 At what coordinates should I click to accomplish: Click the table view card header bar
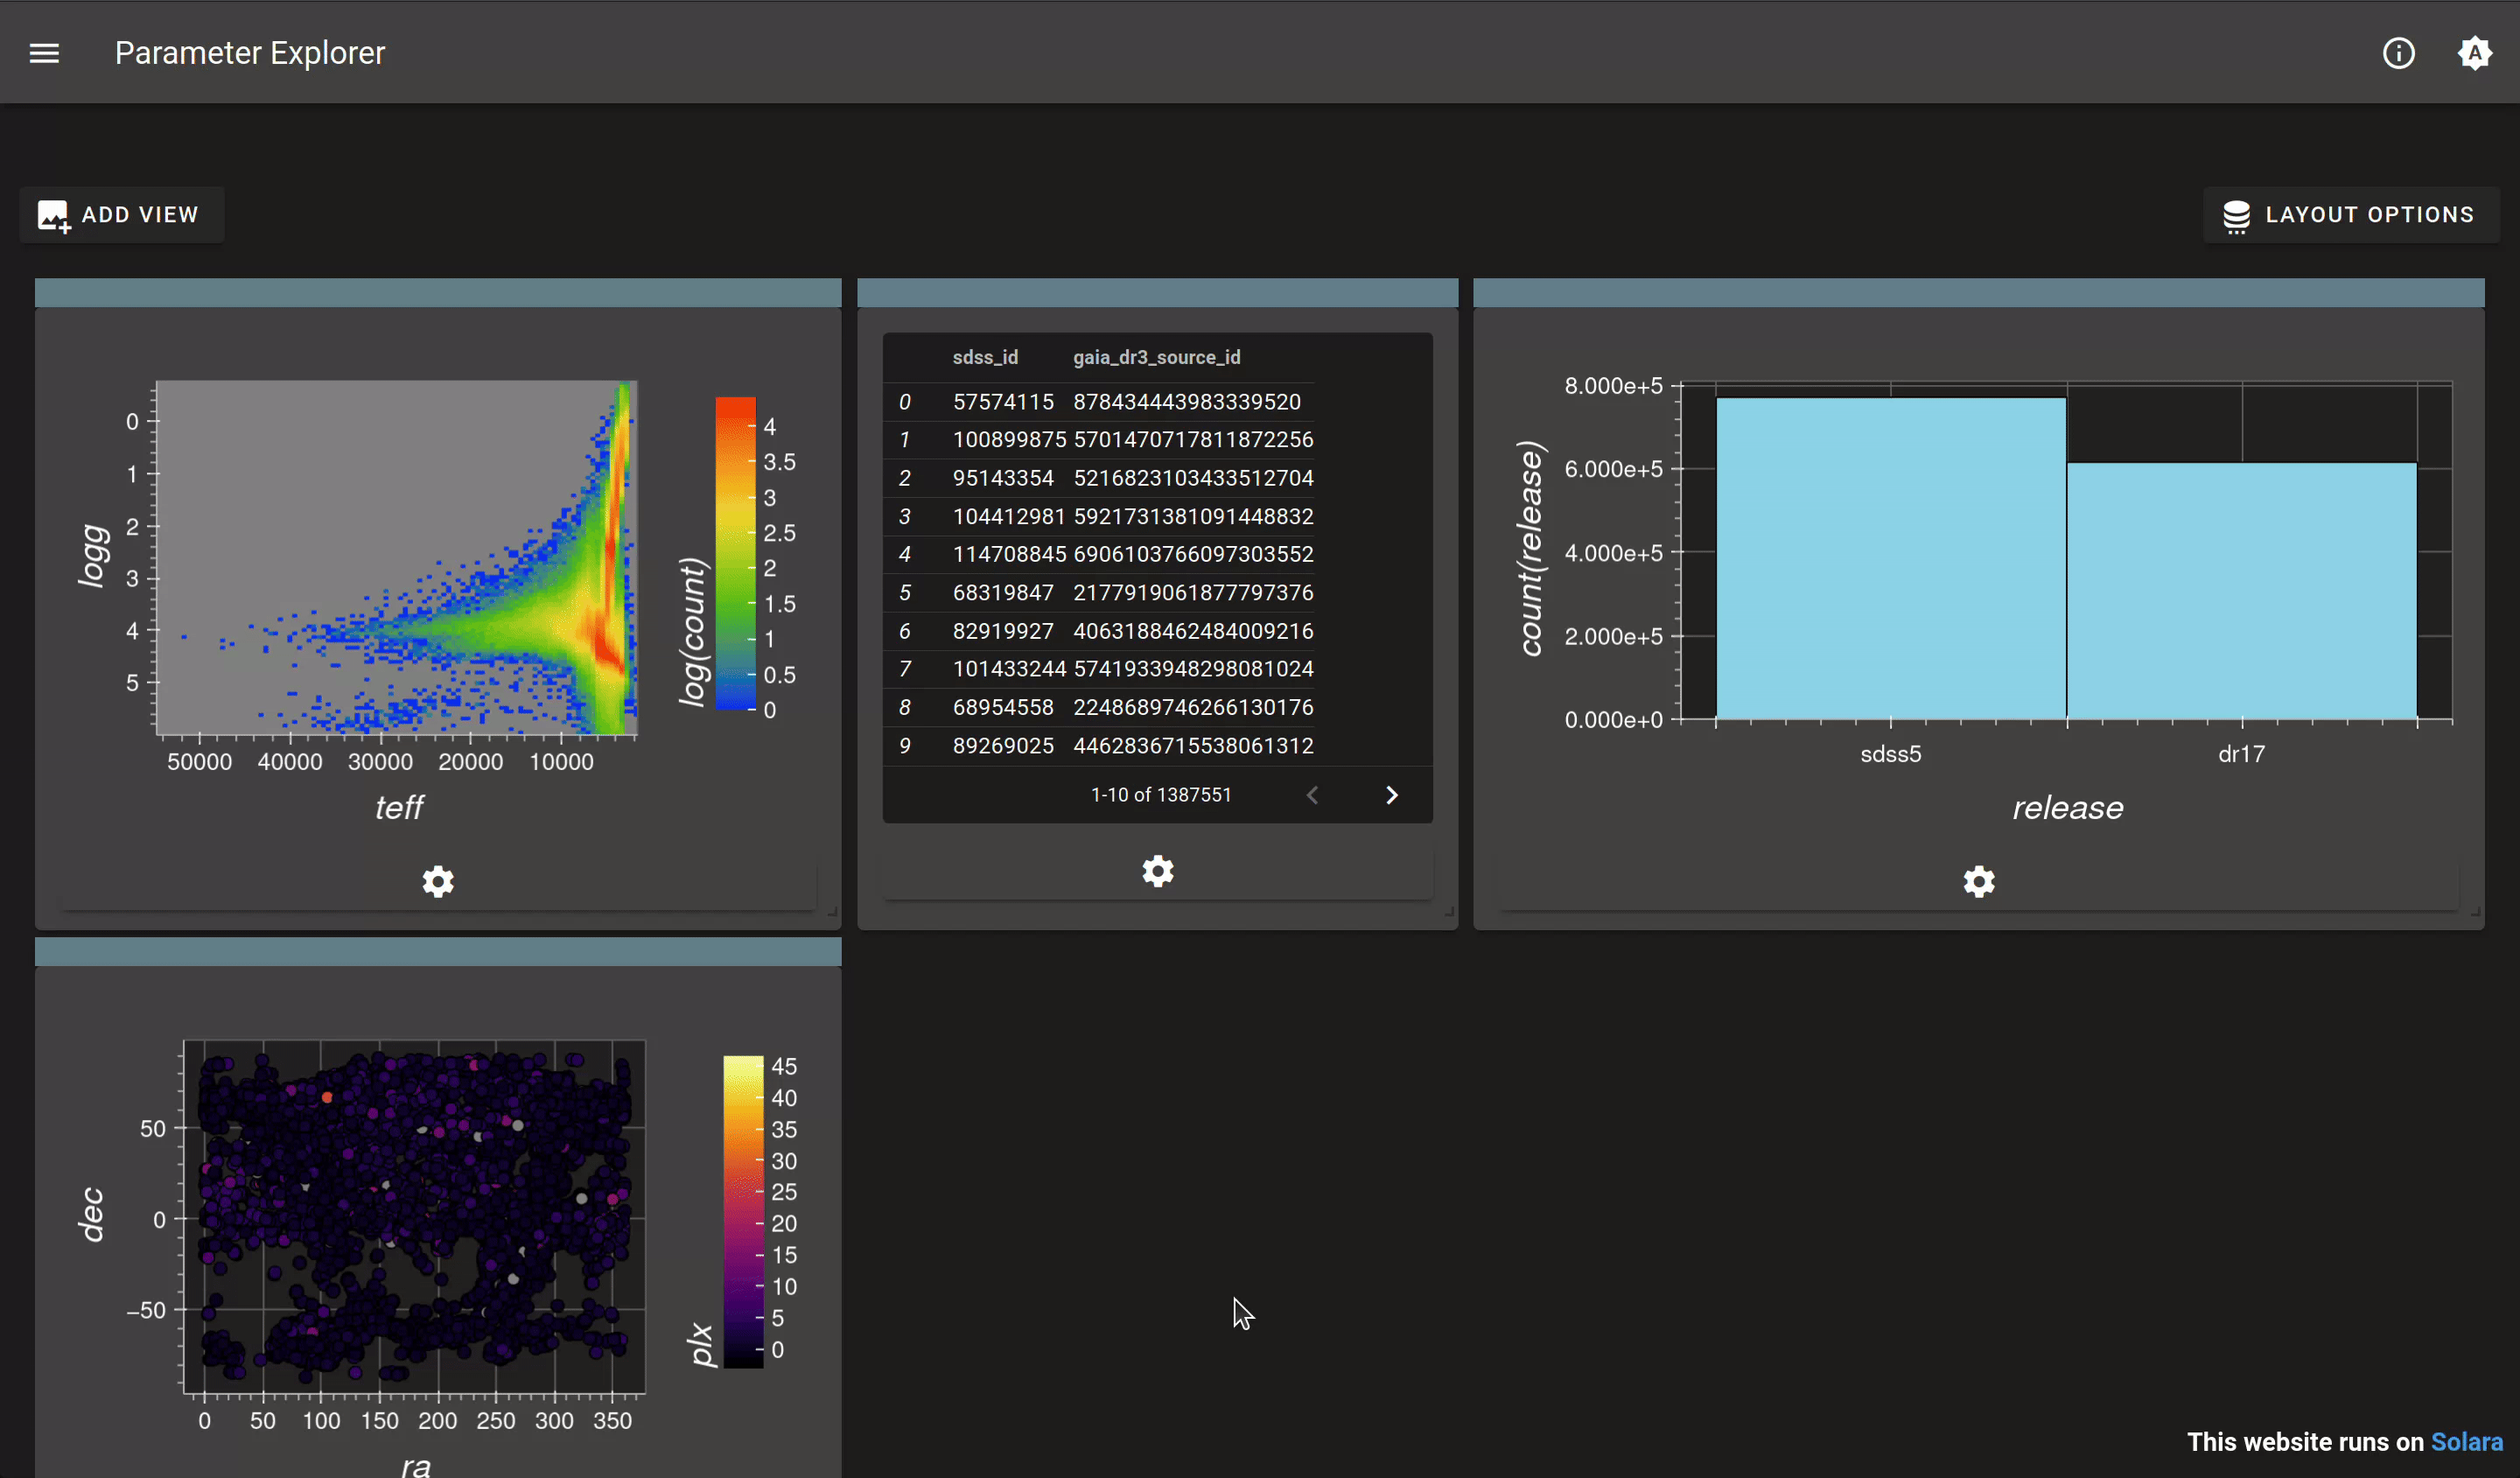tap(1158, 293)
